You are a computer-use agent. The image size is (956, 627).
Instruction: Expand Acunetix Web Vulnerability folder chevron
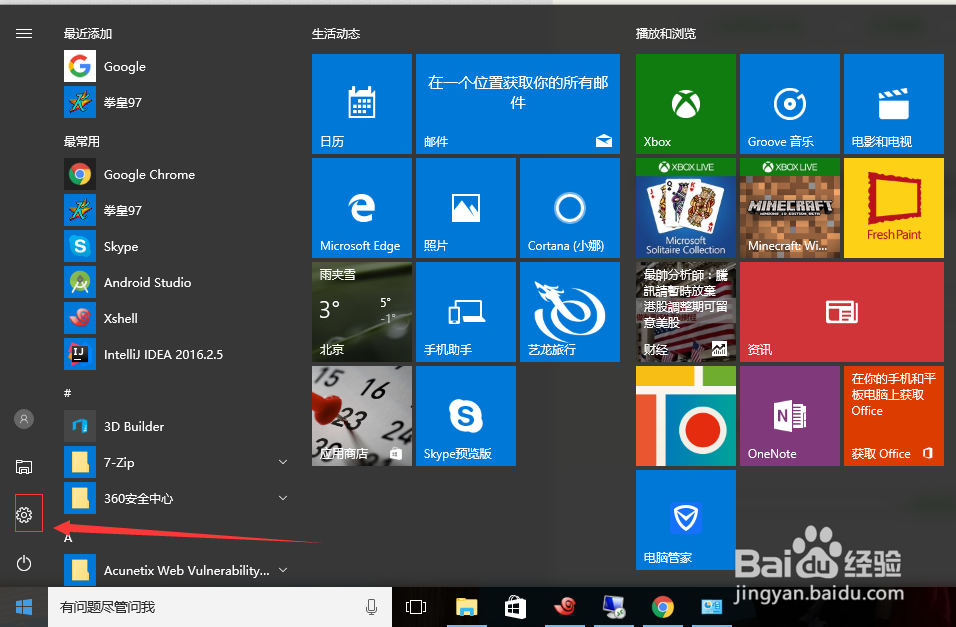click(x=283, y=570)
